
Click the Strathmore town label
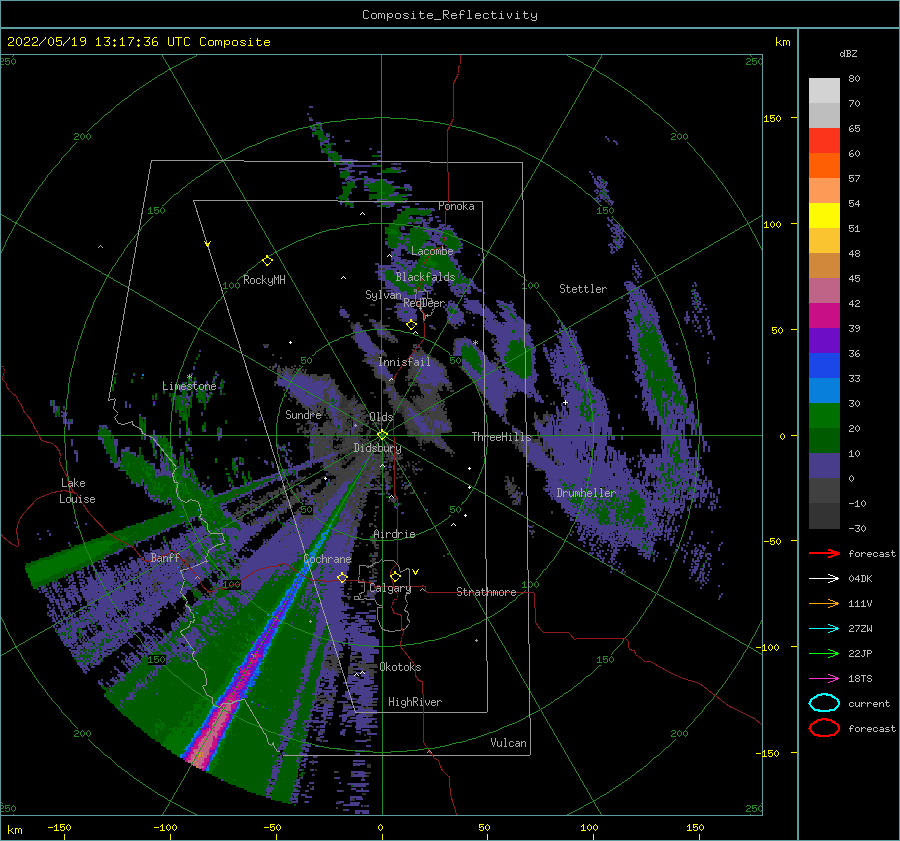tap(486, 592)
